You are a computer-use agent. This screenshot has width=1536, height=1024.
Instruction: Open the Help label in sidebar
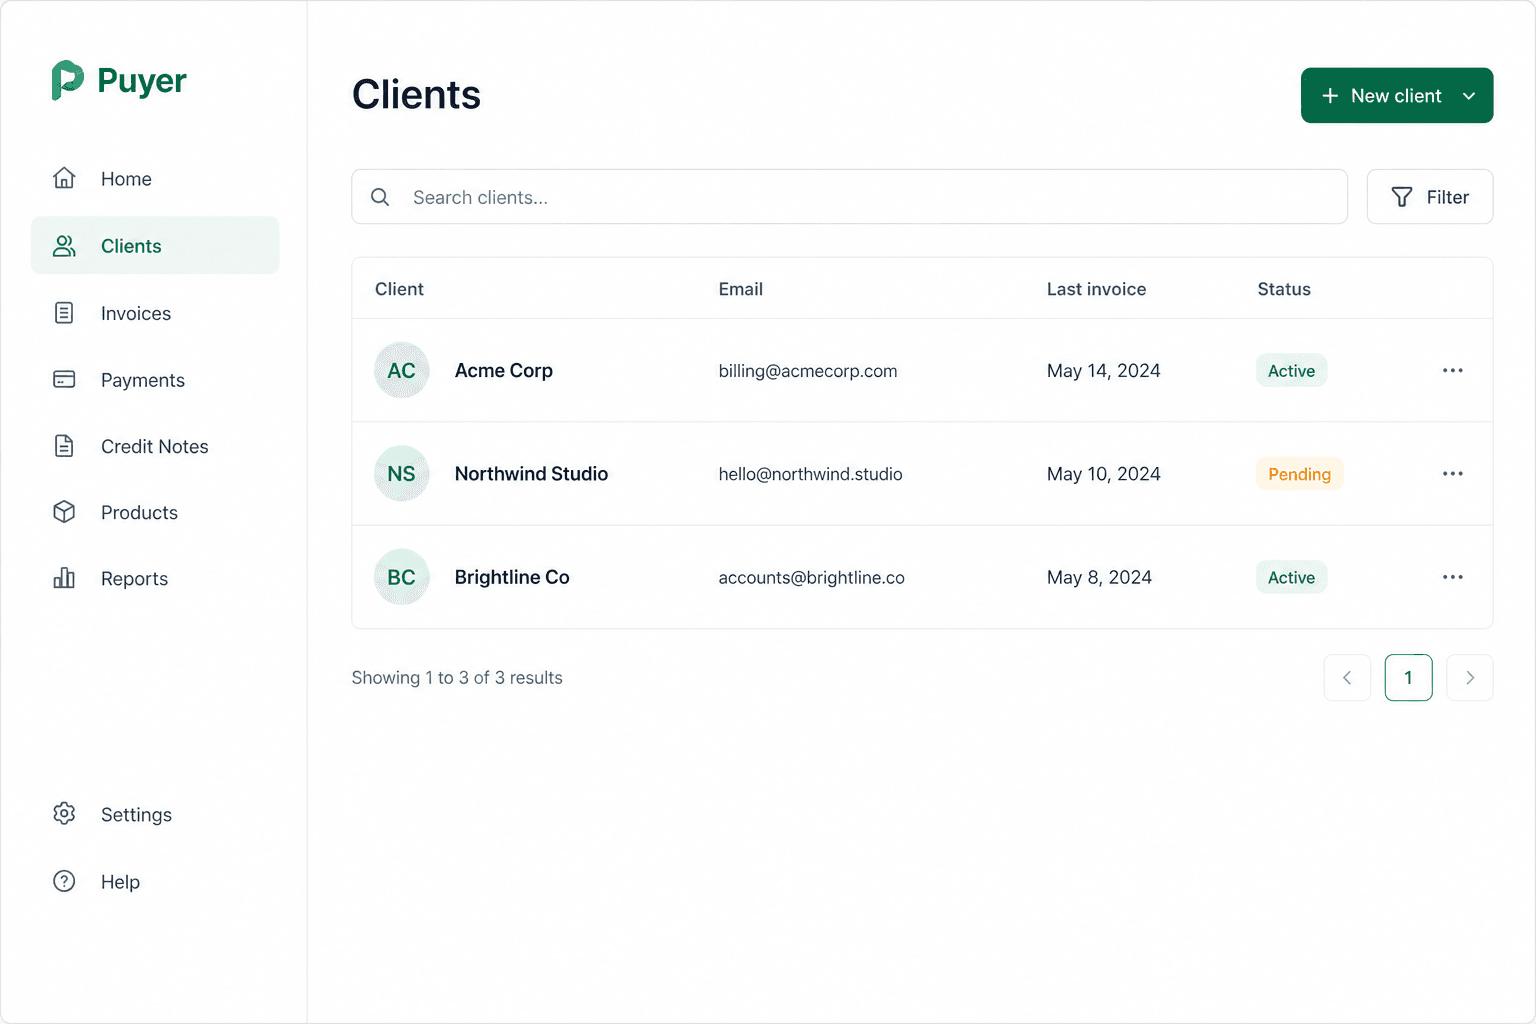pos(120,882)
